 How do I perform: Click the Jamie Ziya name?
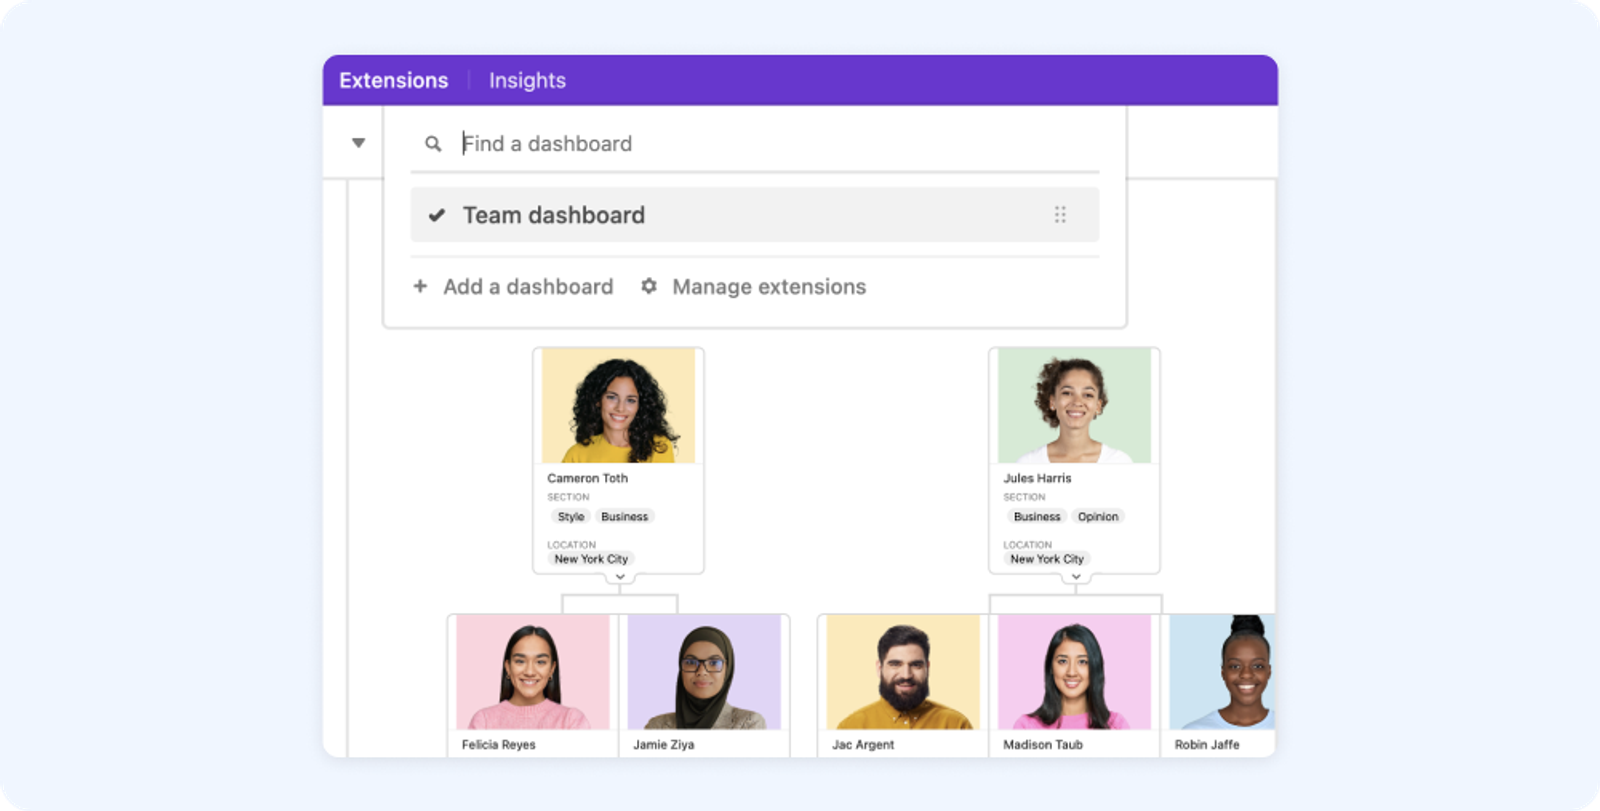[x=663, y=745]
